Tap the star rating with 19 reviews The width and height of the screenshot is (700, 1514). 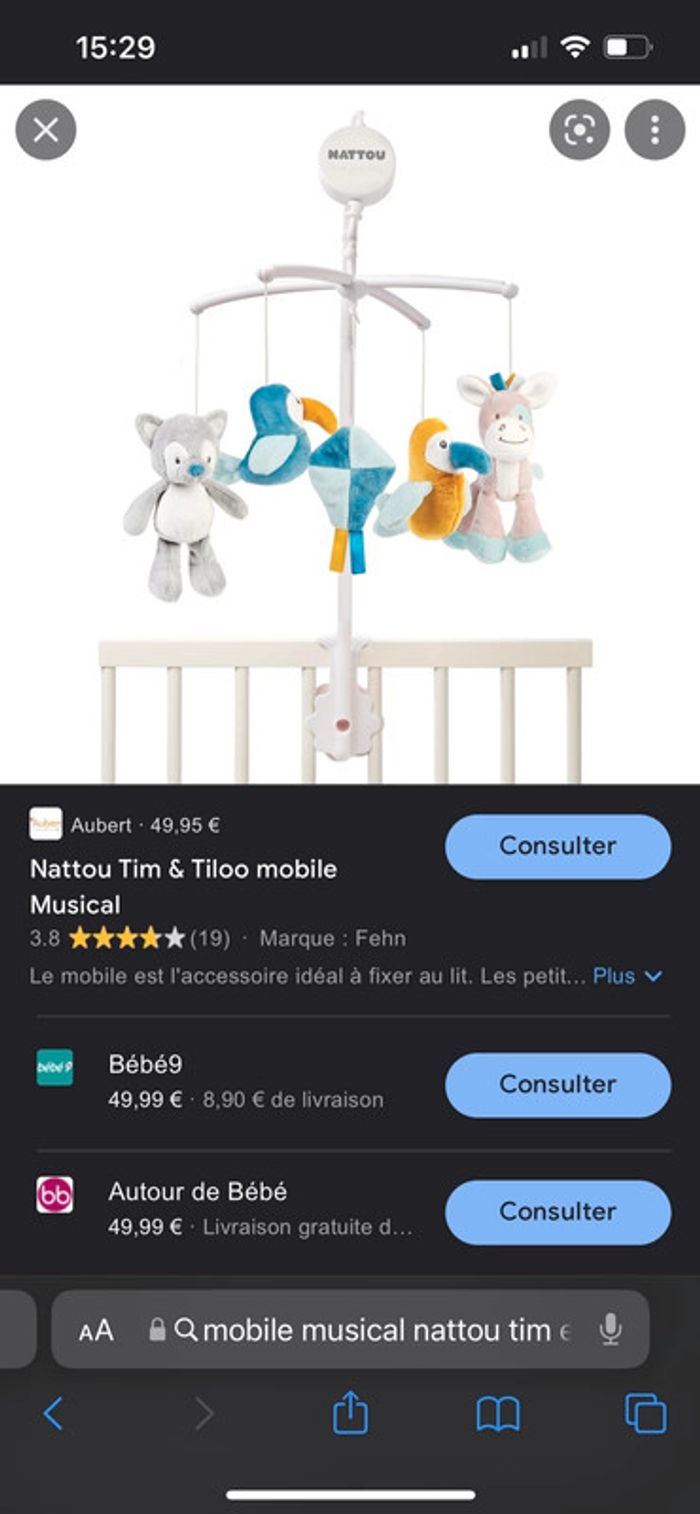(x=130, y=938)
